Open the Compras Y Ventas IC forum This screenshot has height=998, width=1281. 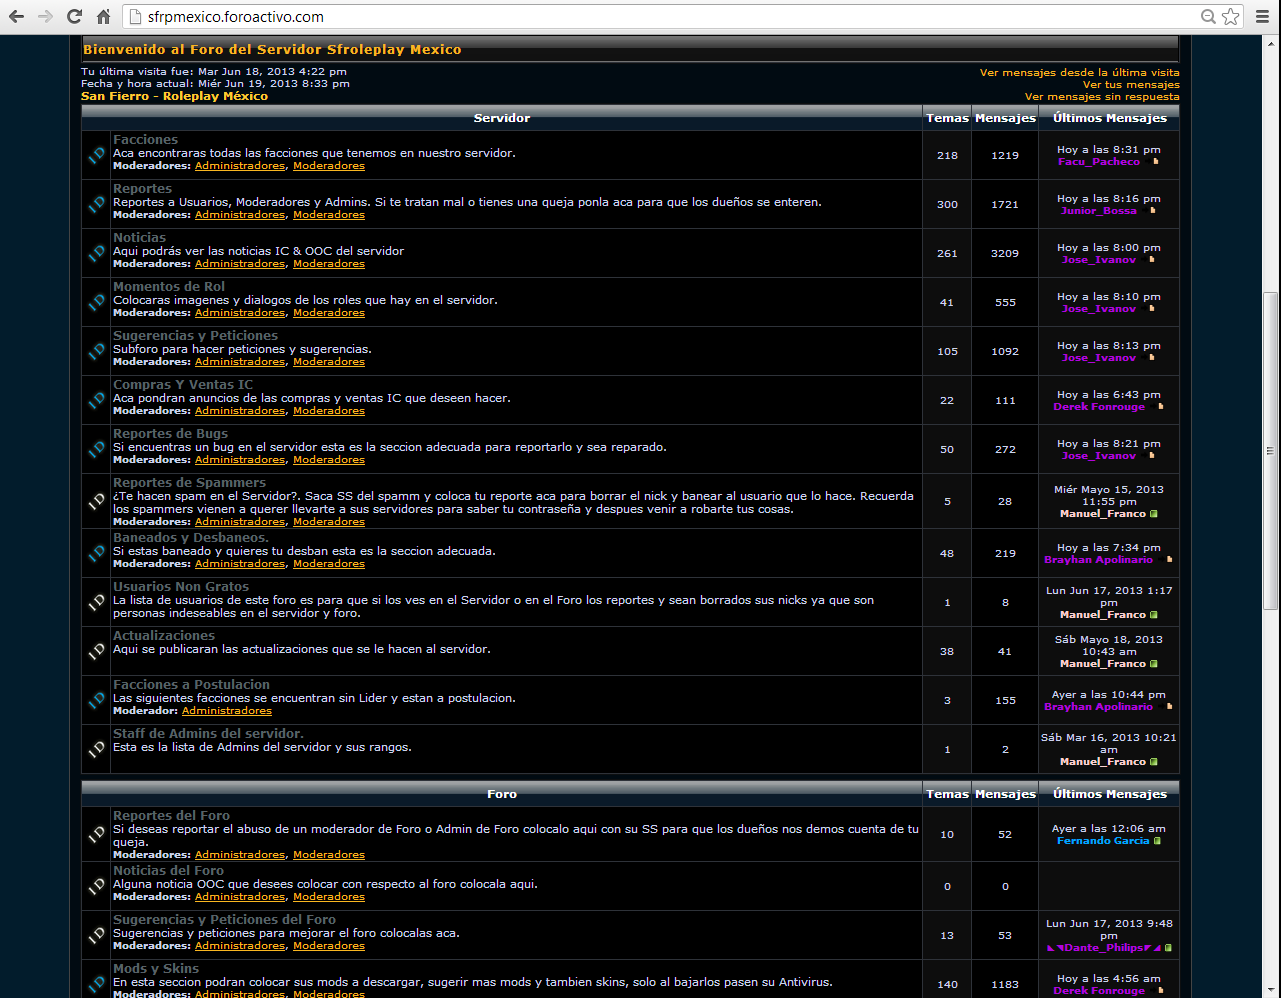183,385
